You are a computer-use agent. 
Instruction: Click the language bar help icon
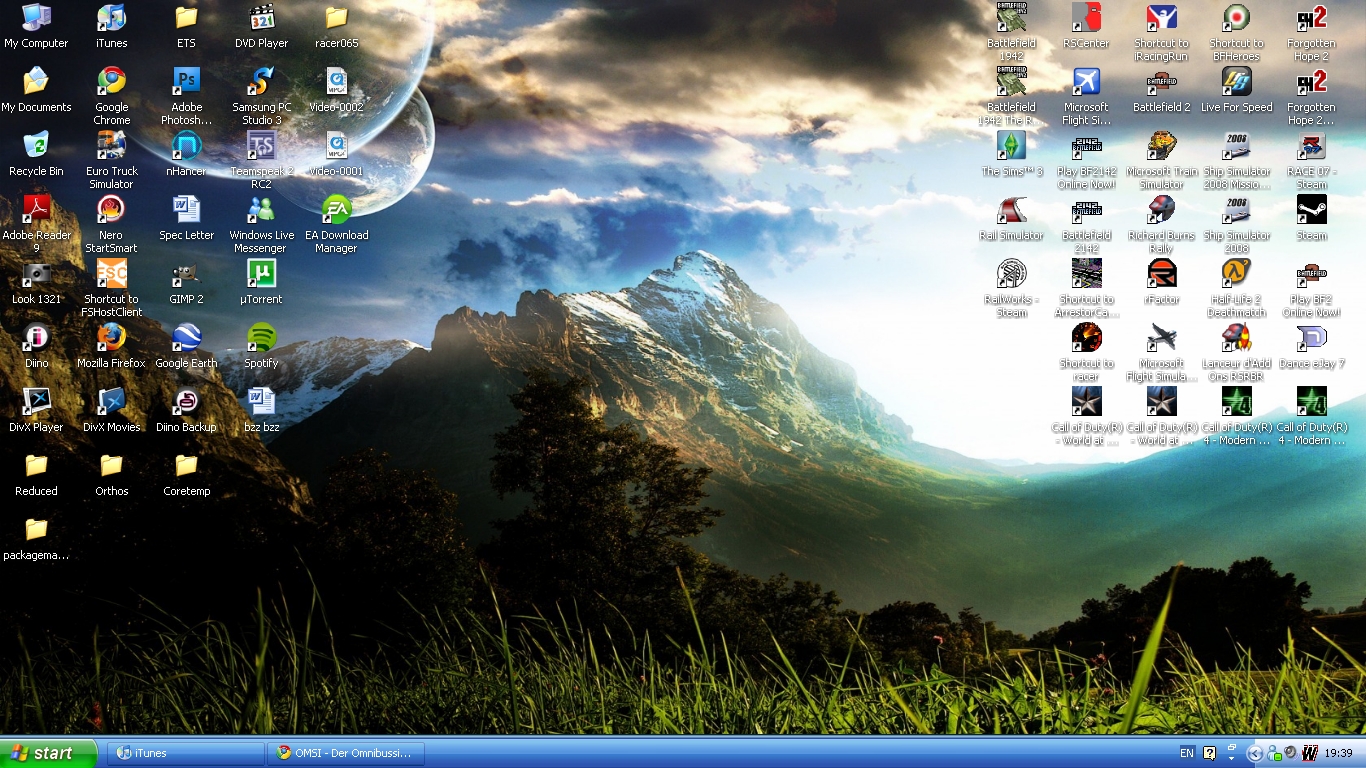pyautogui.click(x=1209, y=753)
